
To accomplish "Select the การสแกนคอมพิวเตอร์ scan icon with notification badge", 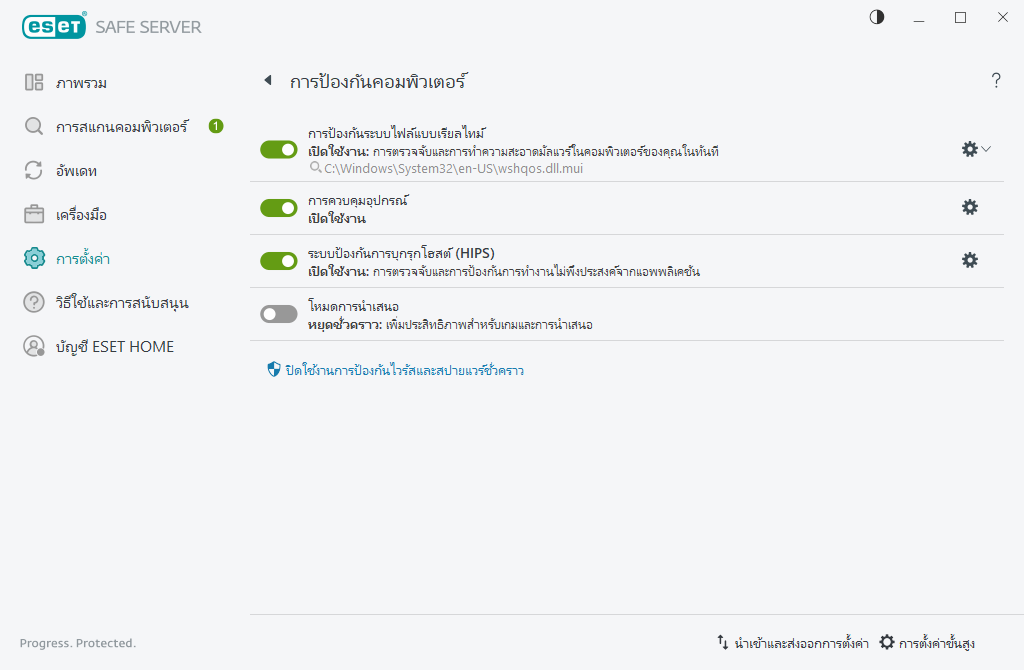I will point(33,126).
